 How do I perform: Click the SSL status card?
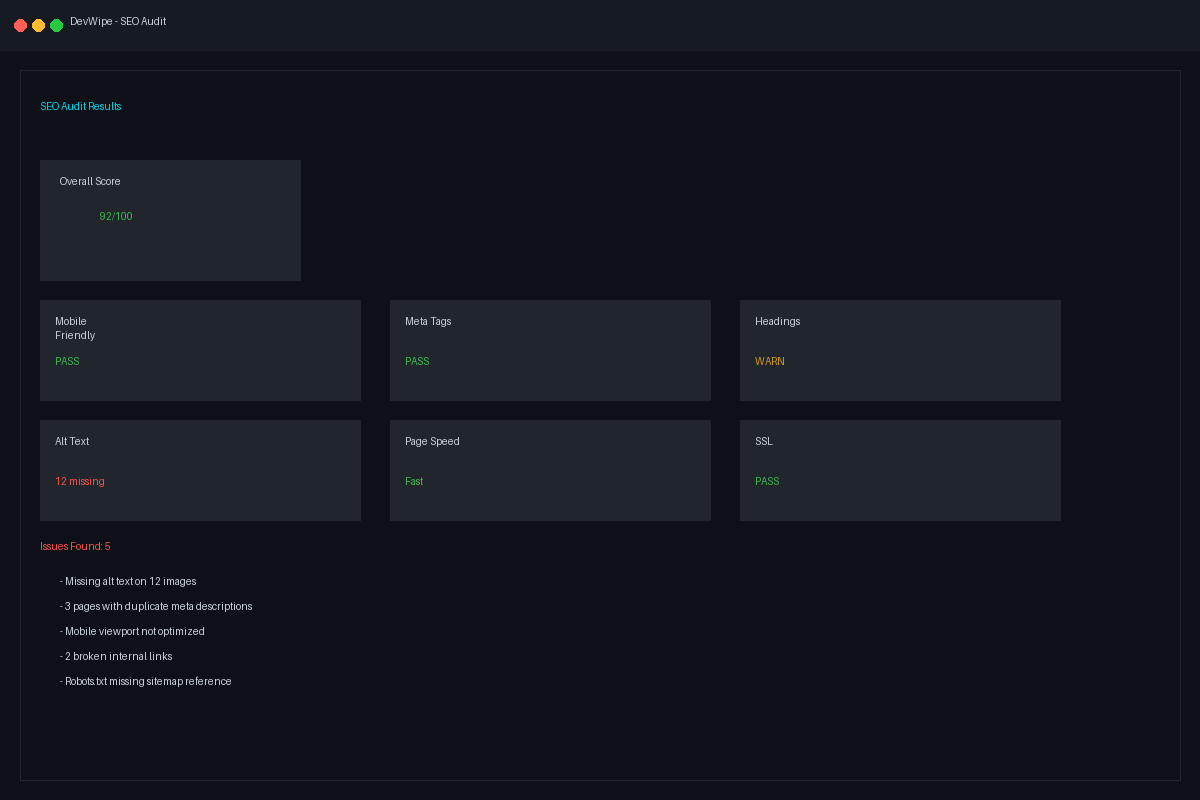pos(900,470)
